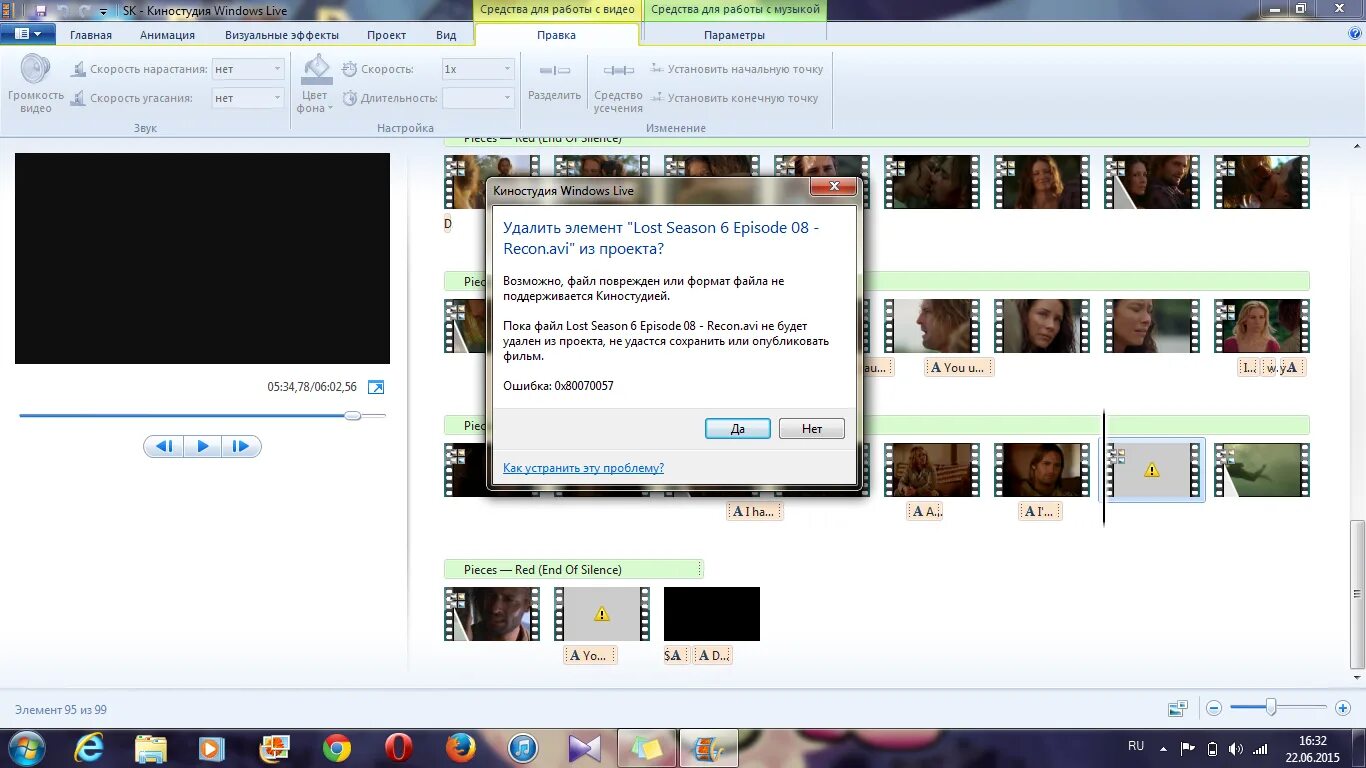Advance to next frame in preview
Image resolution: width=1366 pixels, height=768 pixels.
[x=241, y=446]
